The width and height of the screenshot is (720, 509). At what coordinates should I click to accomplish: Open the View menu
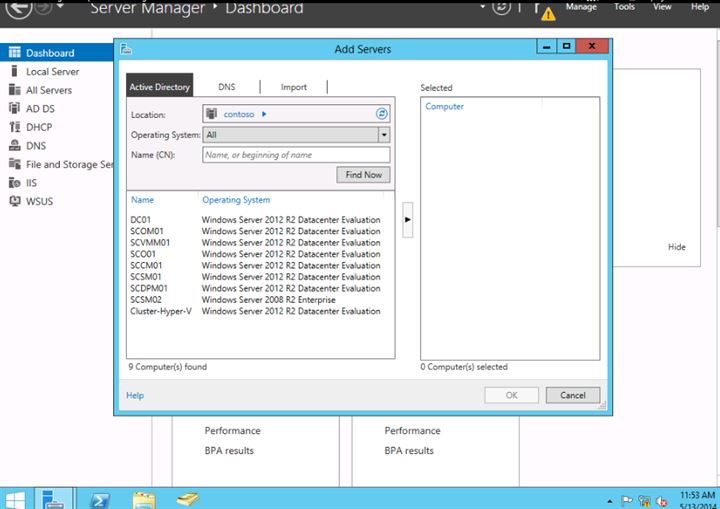pyautogui.click(x=662, y=6)
